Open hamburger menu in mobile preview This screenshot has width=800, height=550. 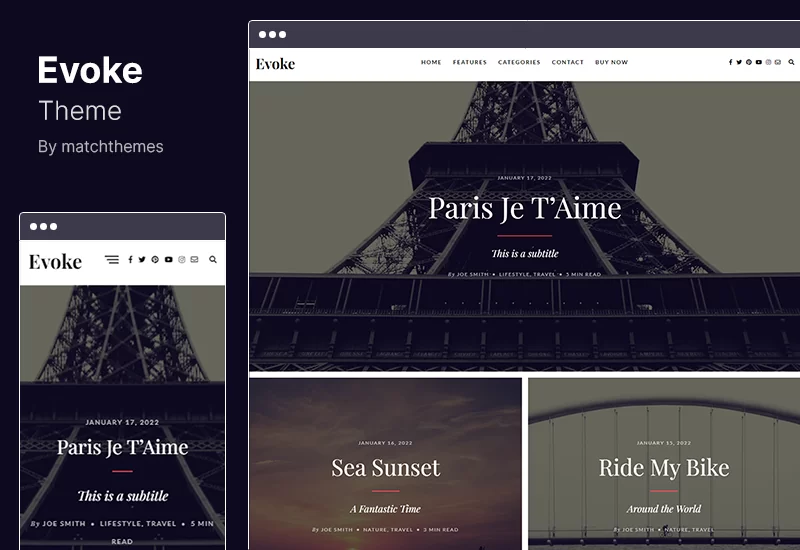click(x=112, y=260)
